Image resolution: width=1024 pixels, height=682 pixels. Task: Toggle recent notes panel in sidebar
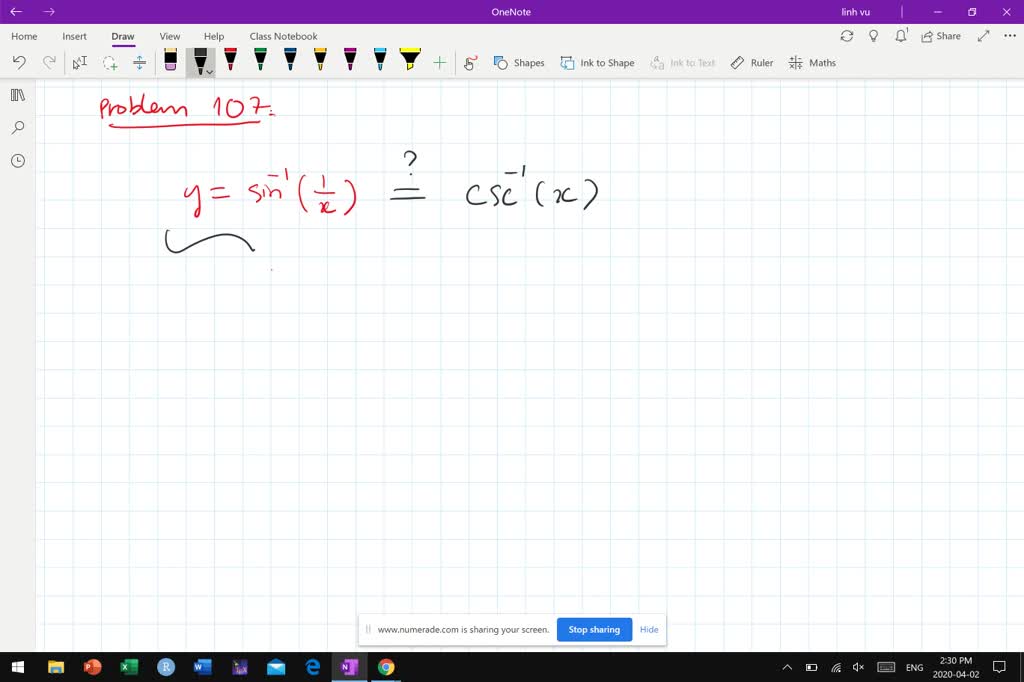(x=16, y=160)
